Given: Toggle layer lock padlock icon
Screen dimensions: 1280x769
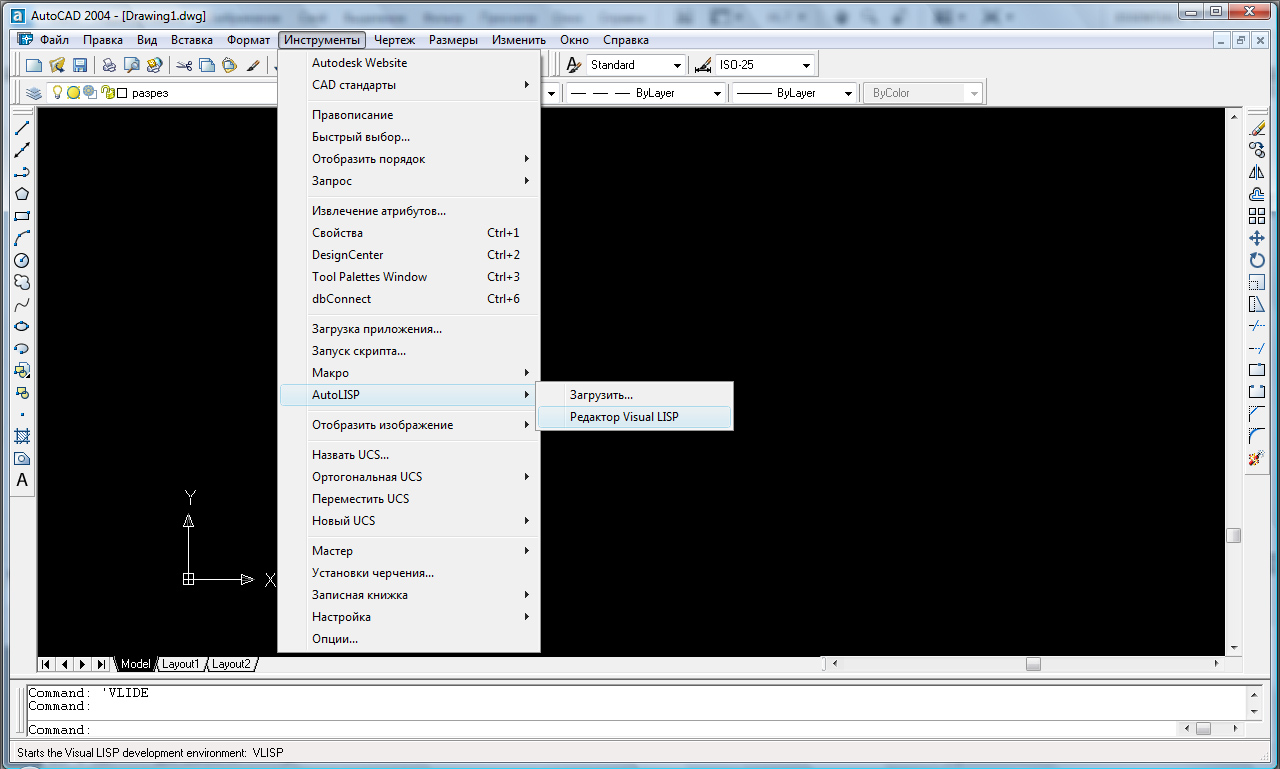Looking at the screenshot, I should [107, 93].
